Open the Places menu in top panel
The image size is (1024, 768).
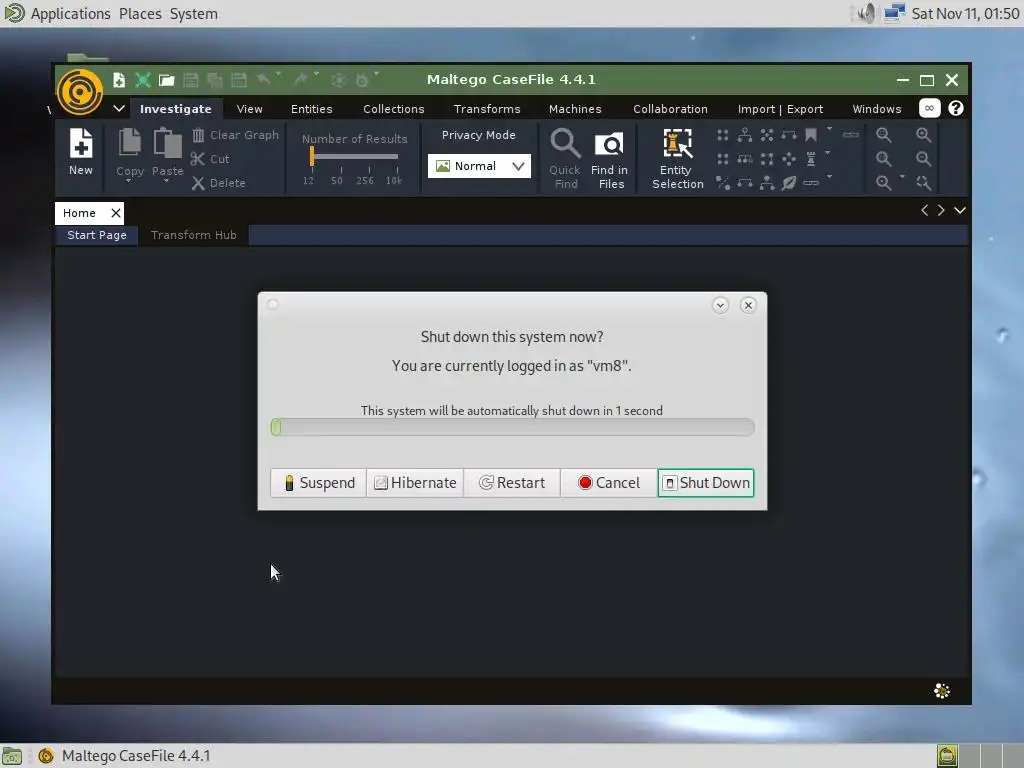click(140, 14)
